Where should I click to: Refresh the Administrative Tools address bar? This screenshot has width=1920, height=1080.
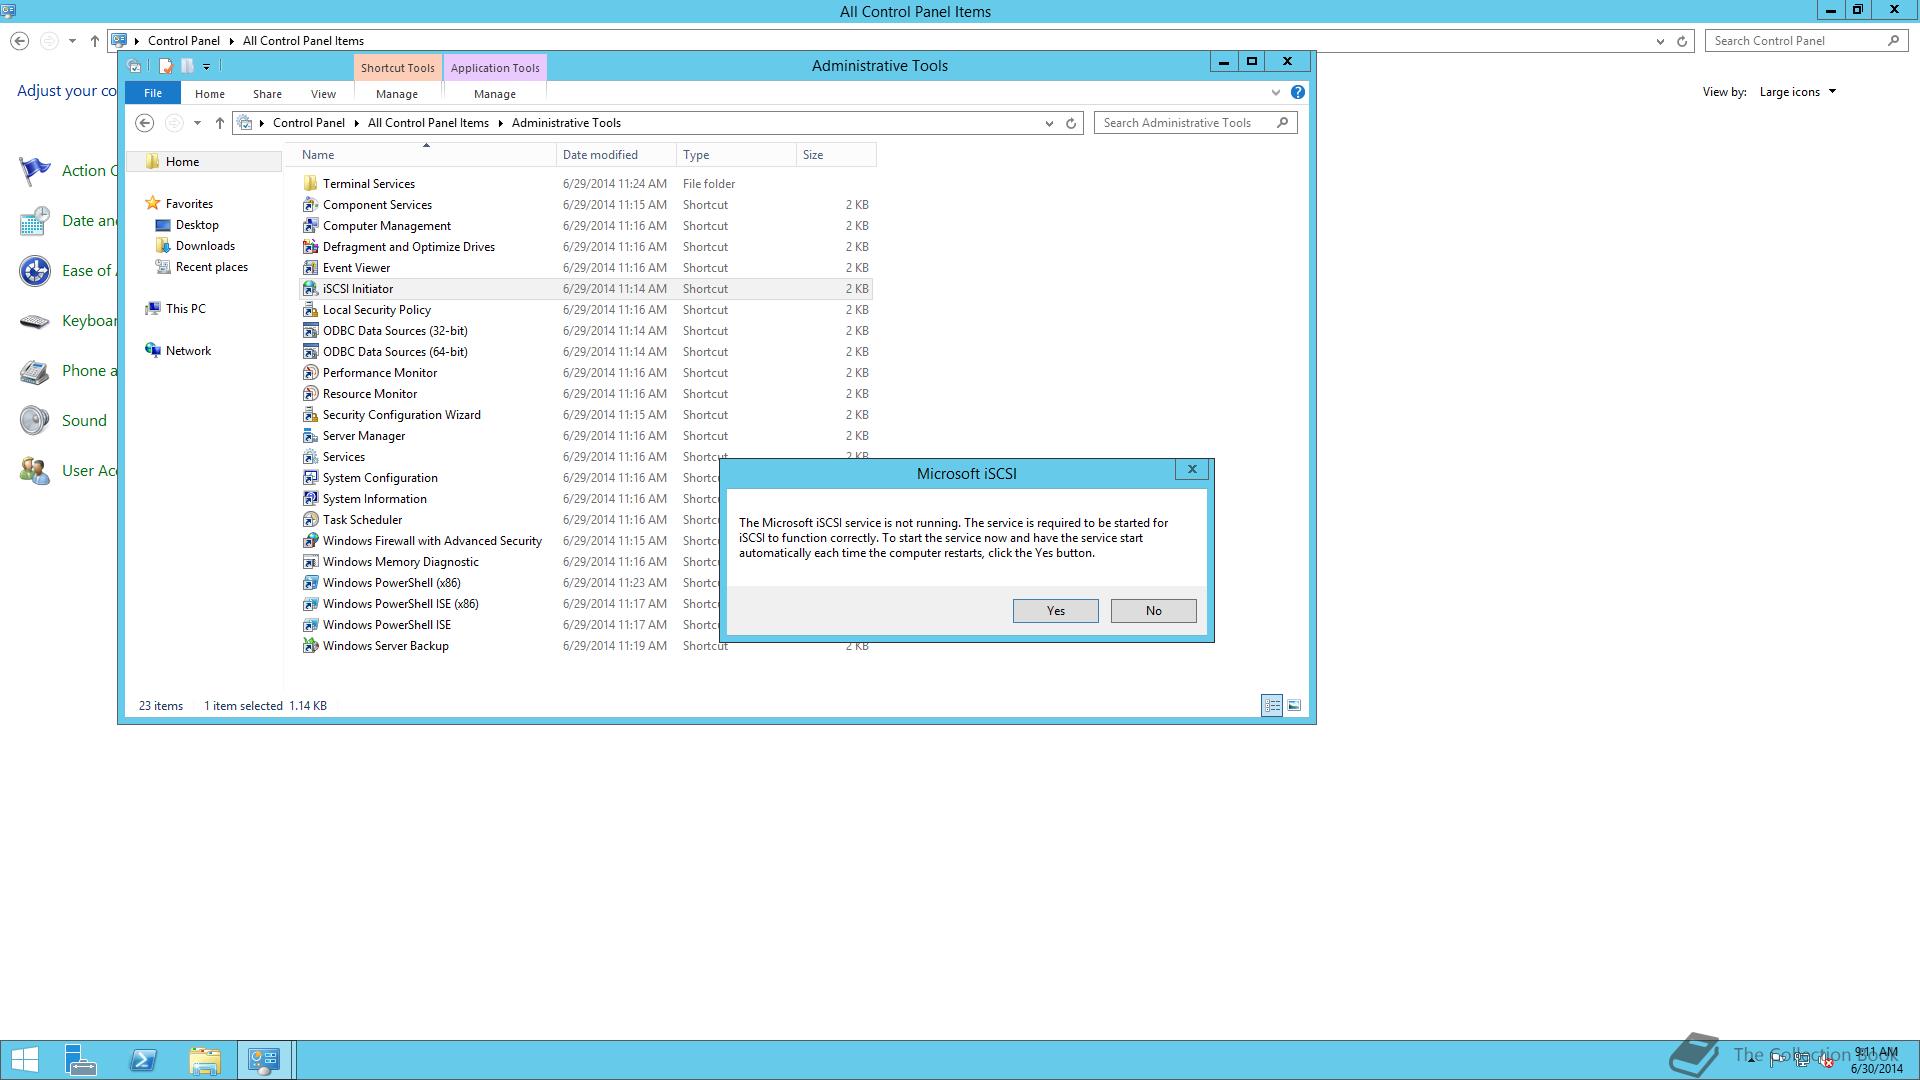pos(1071,123)
